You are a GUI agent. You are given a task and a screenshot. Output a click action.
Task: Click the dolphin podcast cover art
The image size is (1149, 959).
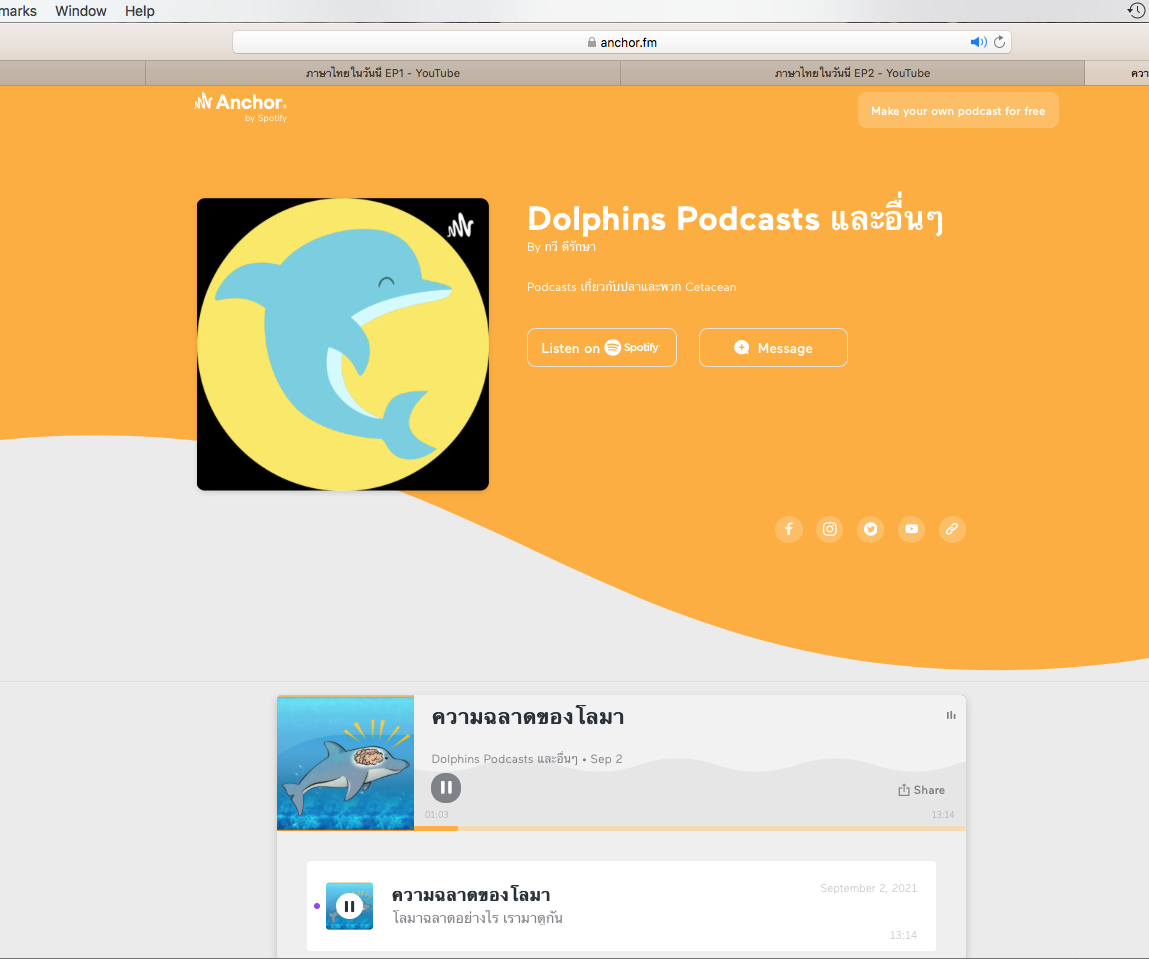(x=343, y=344)
